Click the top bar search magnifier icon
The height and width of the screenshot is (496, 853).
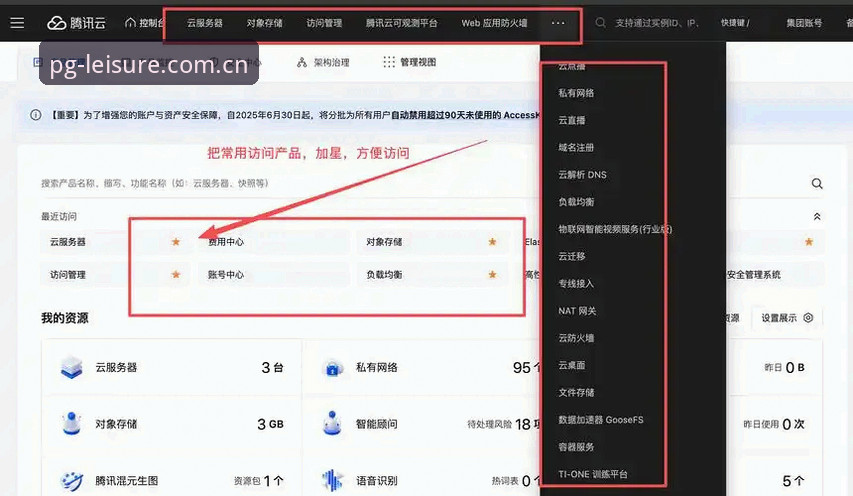[x=600, y=23]
